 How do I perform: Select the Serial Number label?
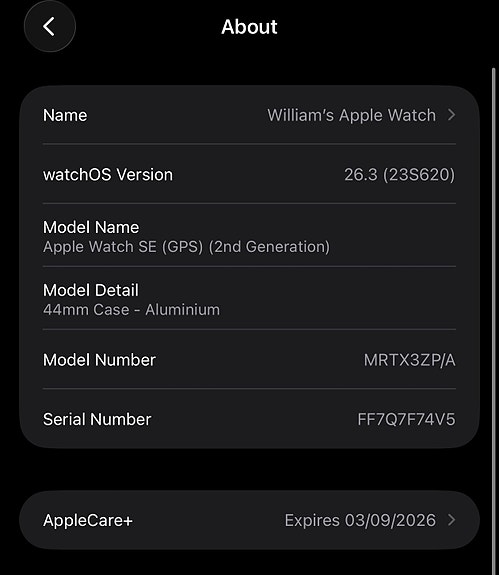97,419
